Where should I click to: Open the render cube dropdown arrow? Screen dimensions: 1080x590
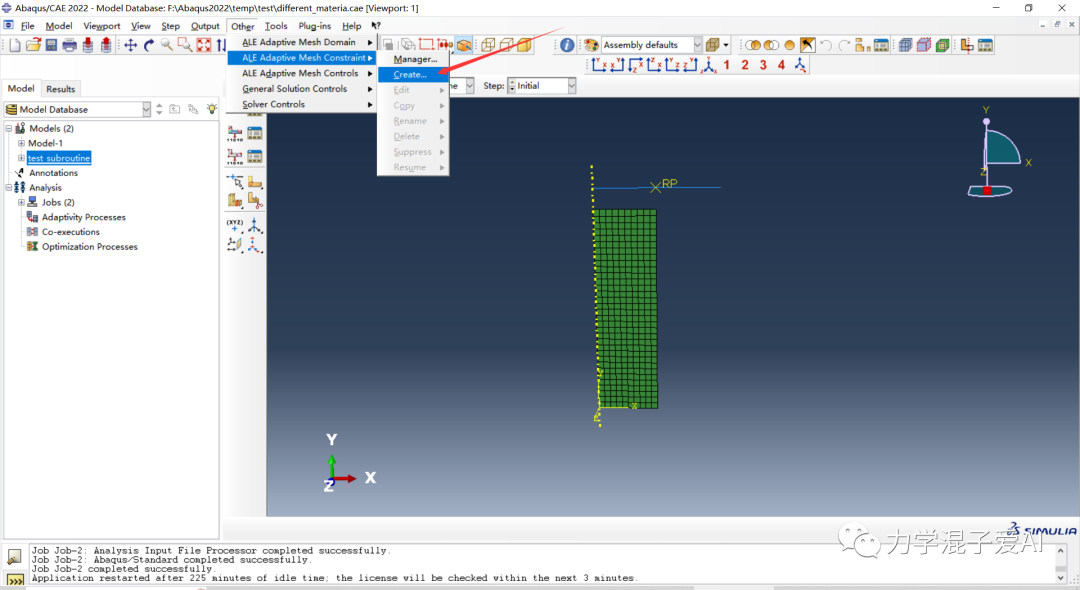[x=726, y=45]
